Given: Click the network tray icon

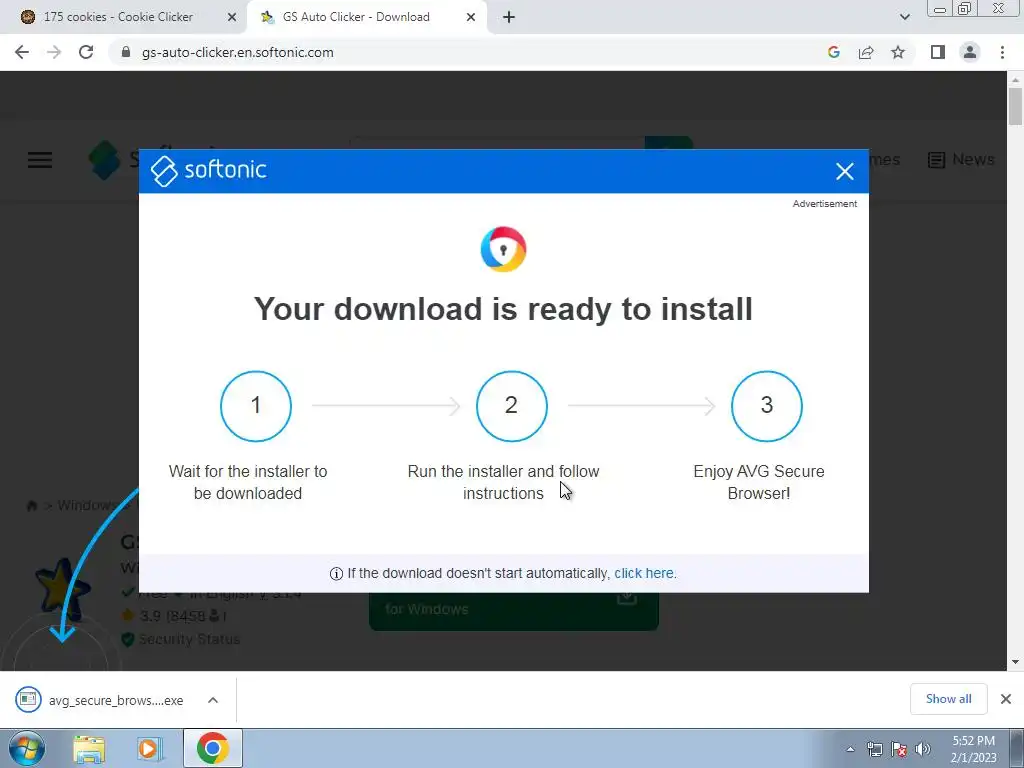Looking at the screenshot, I should tap(874, 749).
